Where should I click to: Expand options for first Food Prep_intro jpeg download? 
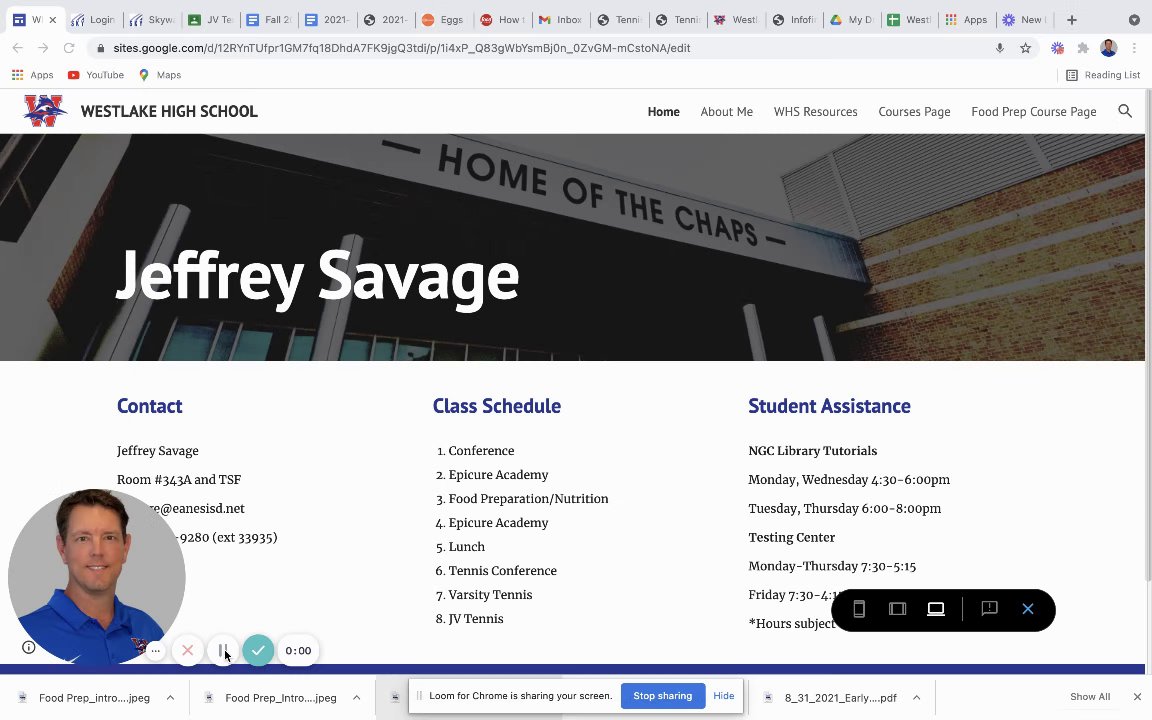(170, 697)
